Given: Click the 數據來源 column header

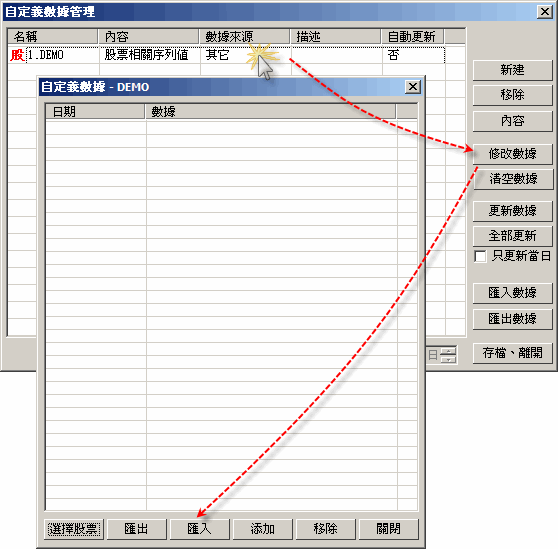Looking at the screenshot, I should (x=244, y=37).
